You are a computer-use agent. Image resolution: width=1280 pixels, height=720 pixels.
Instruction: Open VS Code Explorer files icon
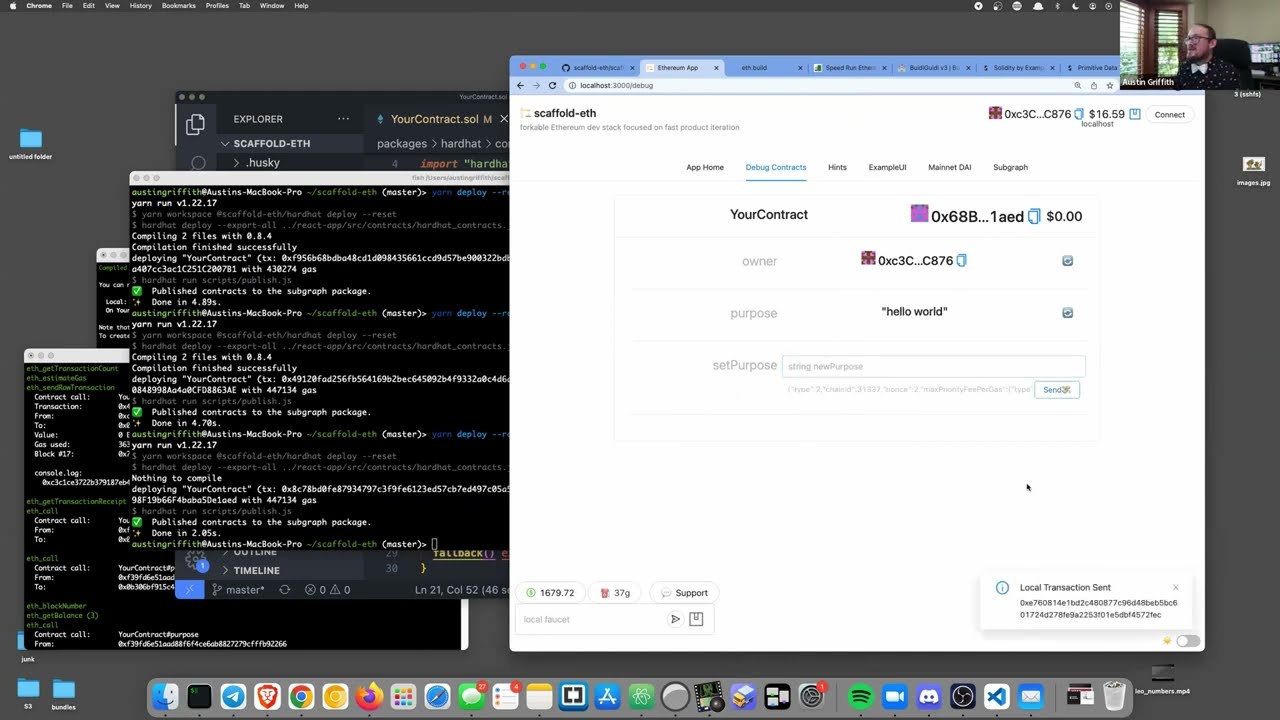tap(195, 124)
